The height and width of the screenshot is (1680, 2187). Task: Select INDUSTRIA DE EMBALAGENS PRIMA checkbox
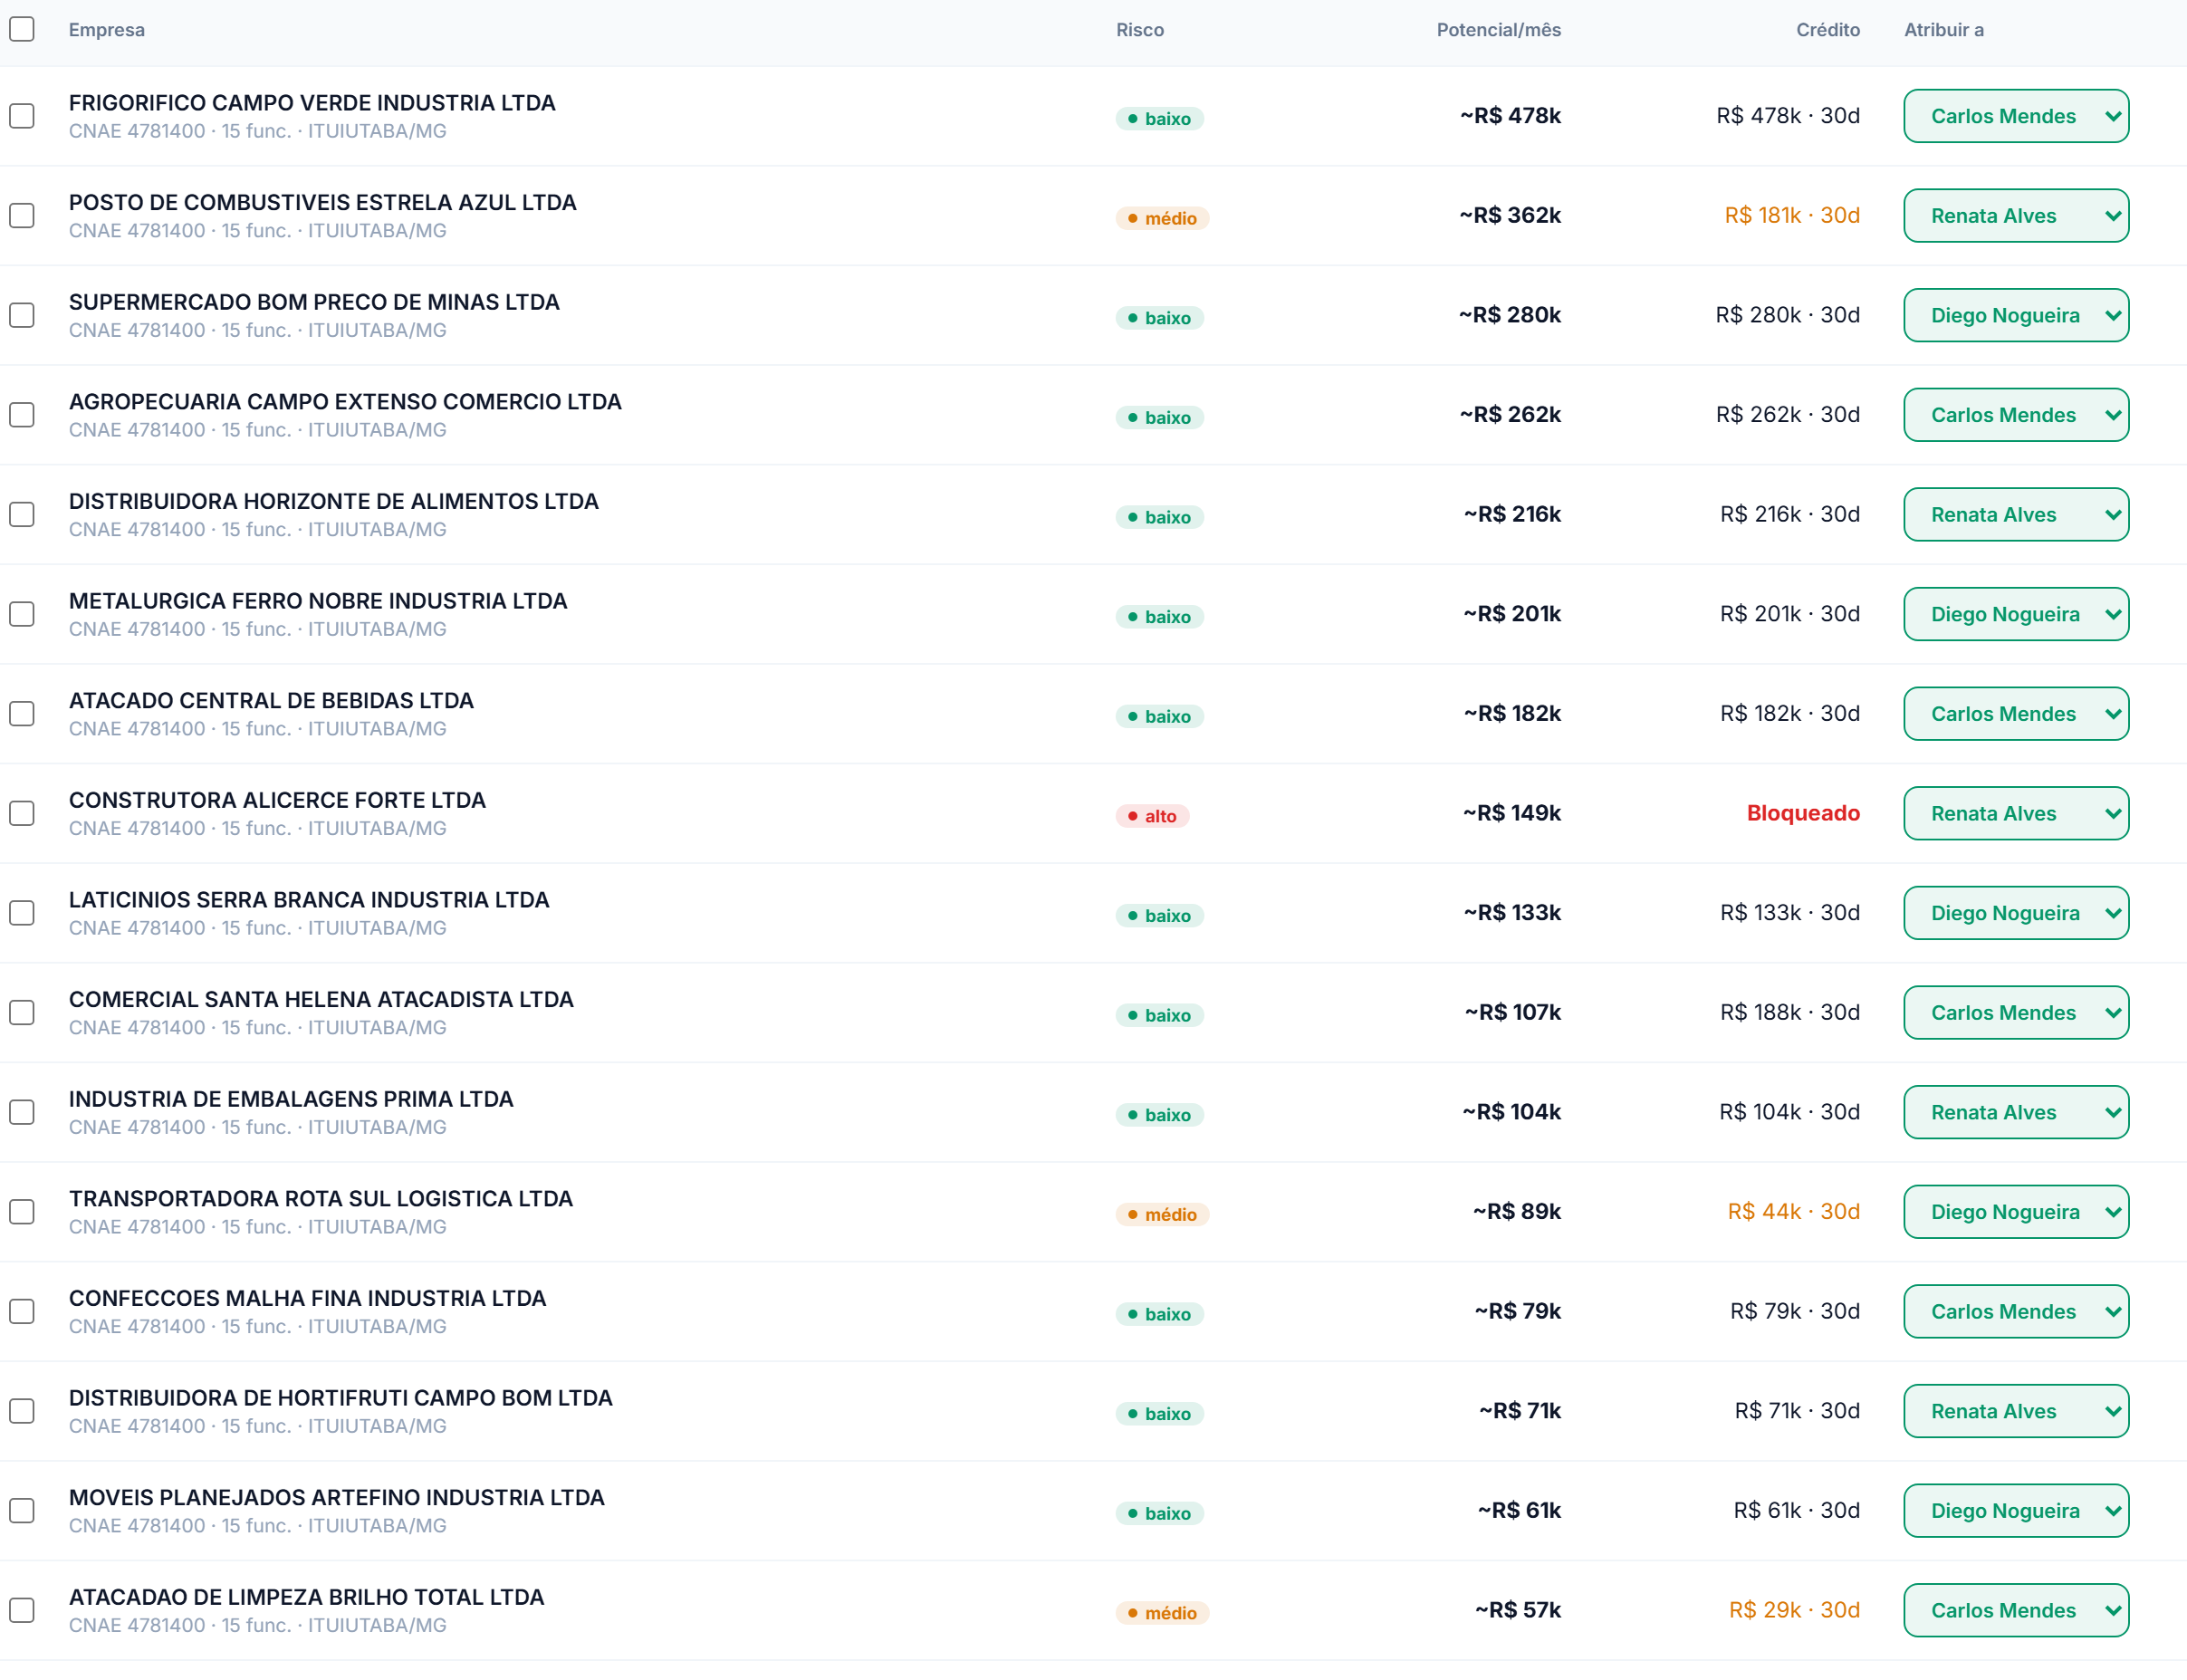click(22, 1112)
